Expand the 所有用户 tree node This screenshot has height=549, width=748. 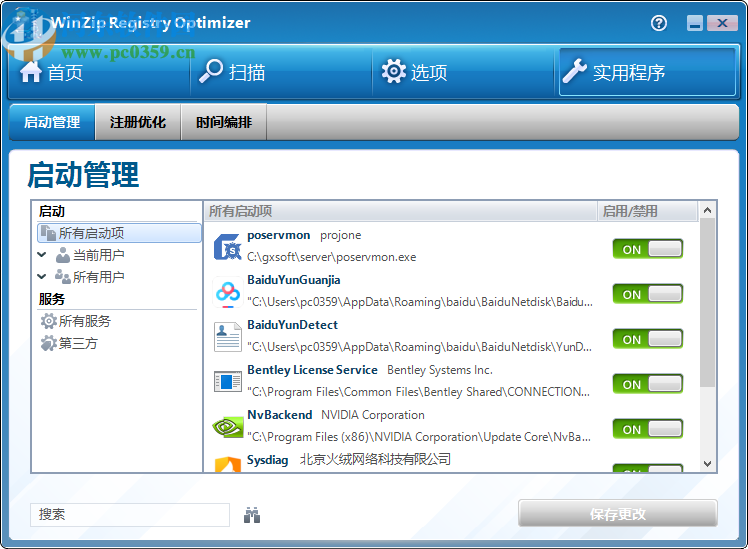coord(42,276)
